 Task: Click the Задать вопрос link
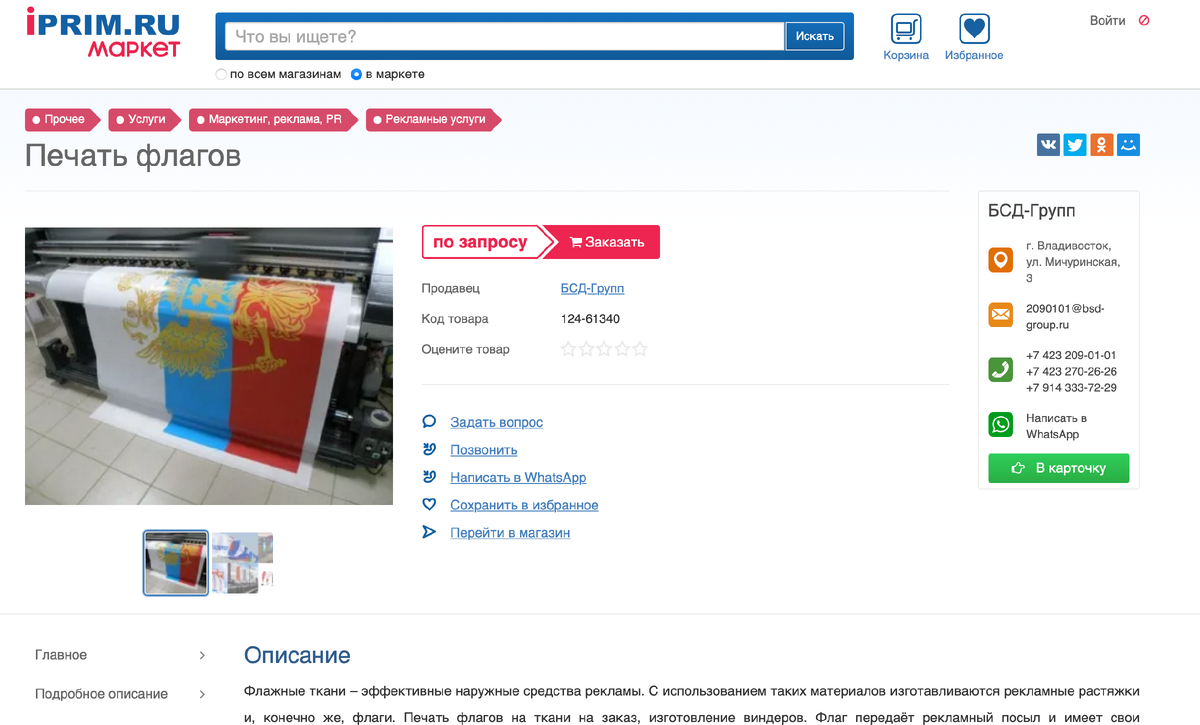click(x=496, y=422)
